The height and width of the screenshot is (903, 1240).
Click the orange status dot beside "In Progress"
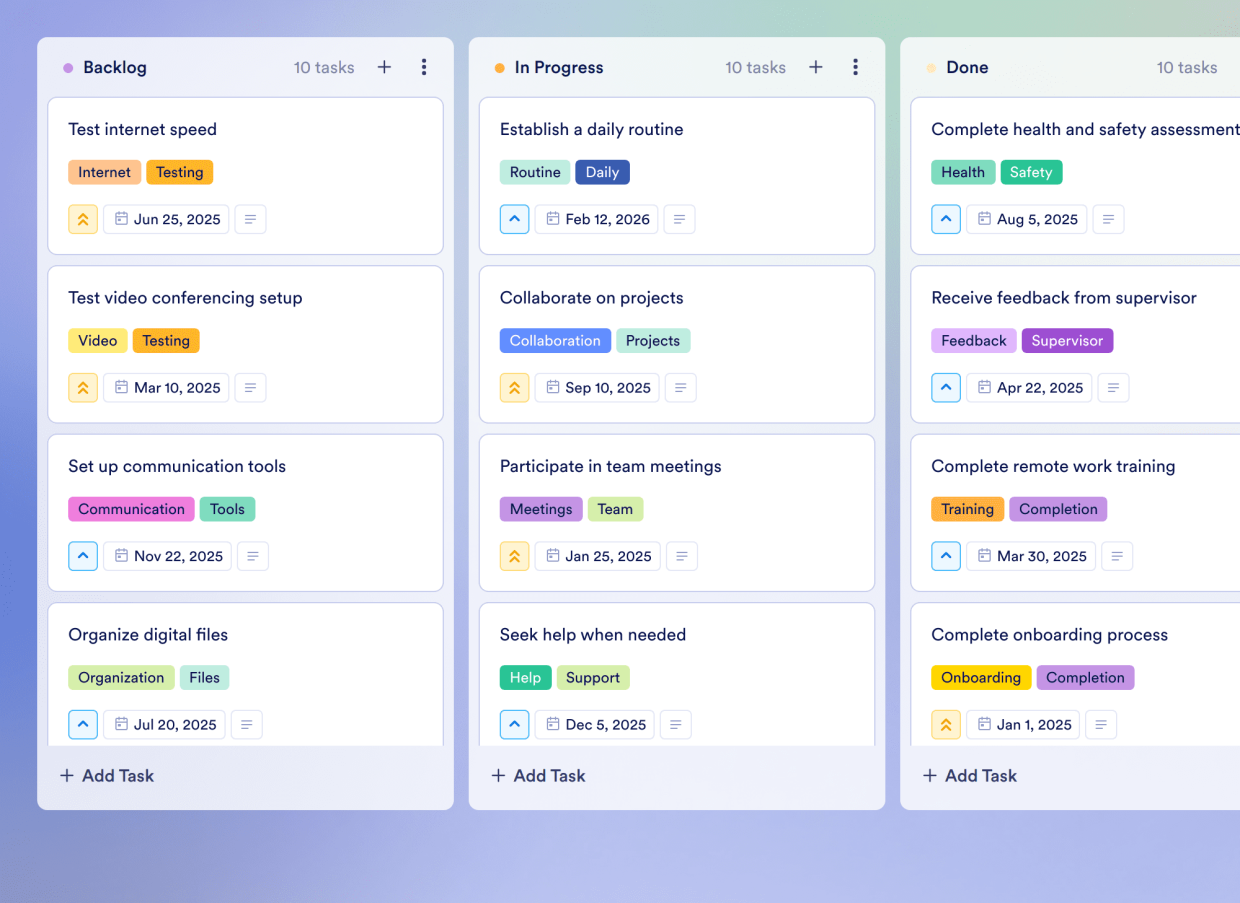click(499, 67)
